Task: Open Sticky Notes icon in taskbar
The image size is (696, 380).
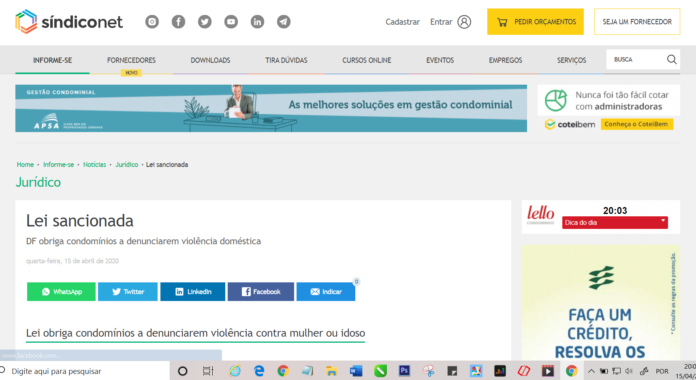Action: [x=452, y=371]
